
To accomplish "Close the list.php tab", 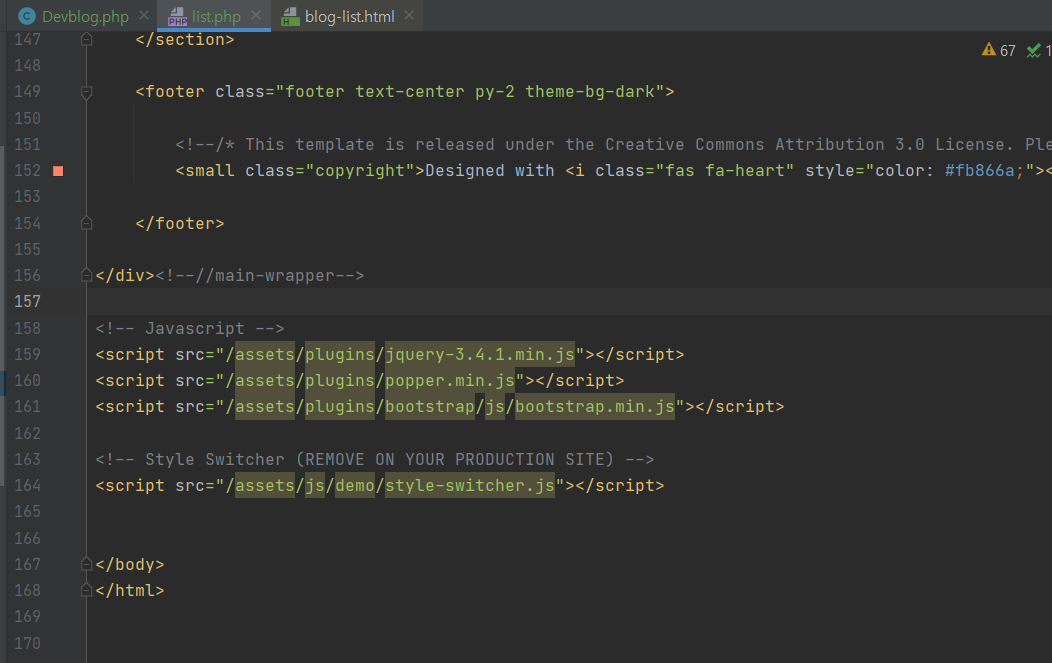I will click(x=256, y=15).
